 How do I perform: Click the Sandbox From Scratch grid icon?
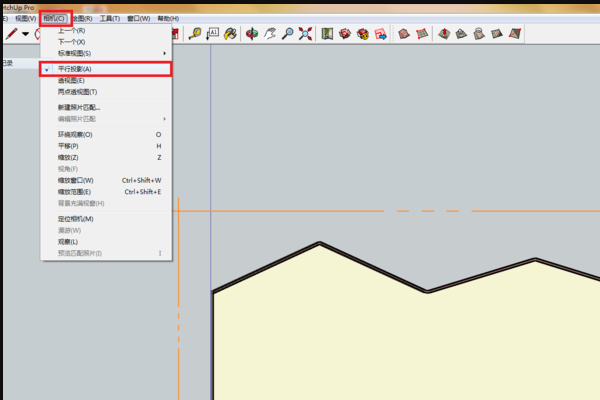tap(422, 34)
